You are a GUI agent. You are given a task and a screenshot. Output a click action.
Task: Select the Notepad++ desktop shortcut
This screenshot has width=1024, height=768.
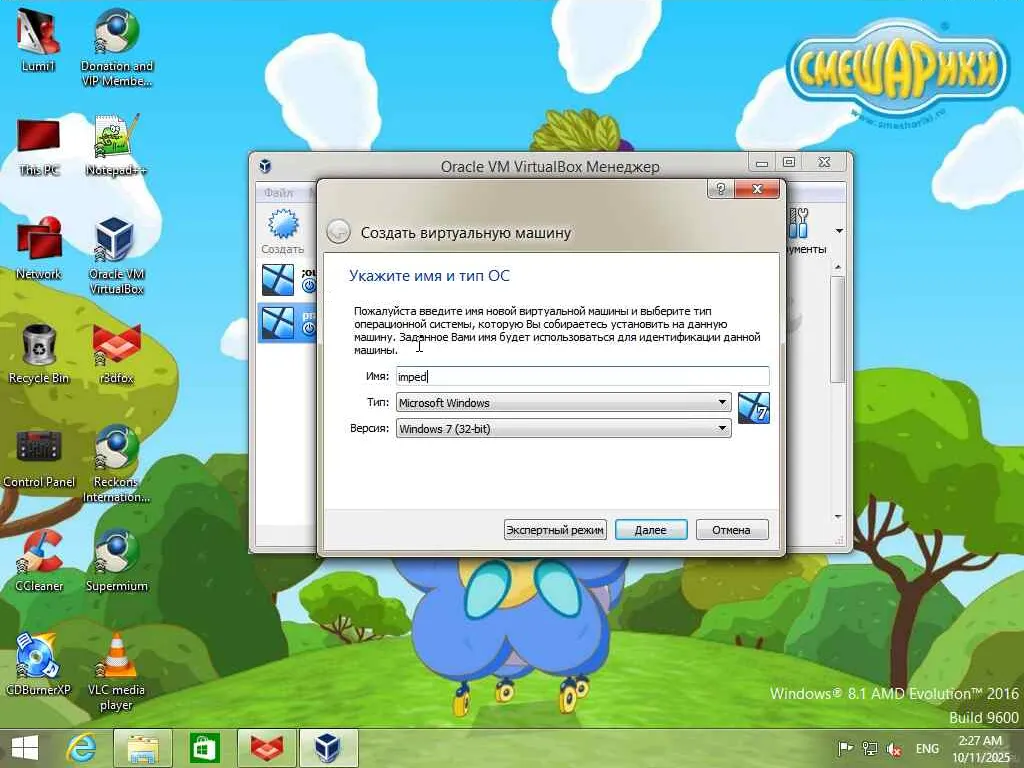tap(116, 145)
